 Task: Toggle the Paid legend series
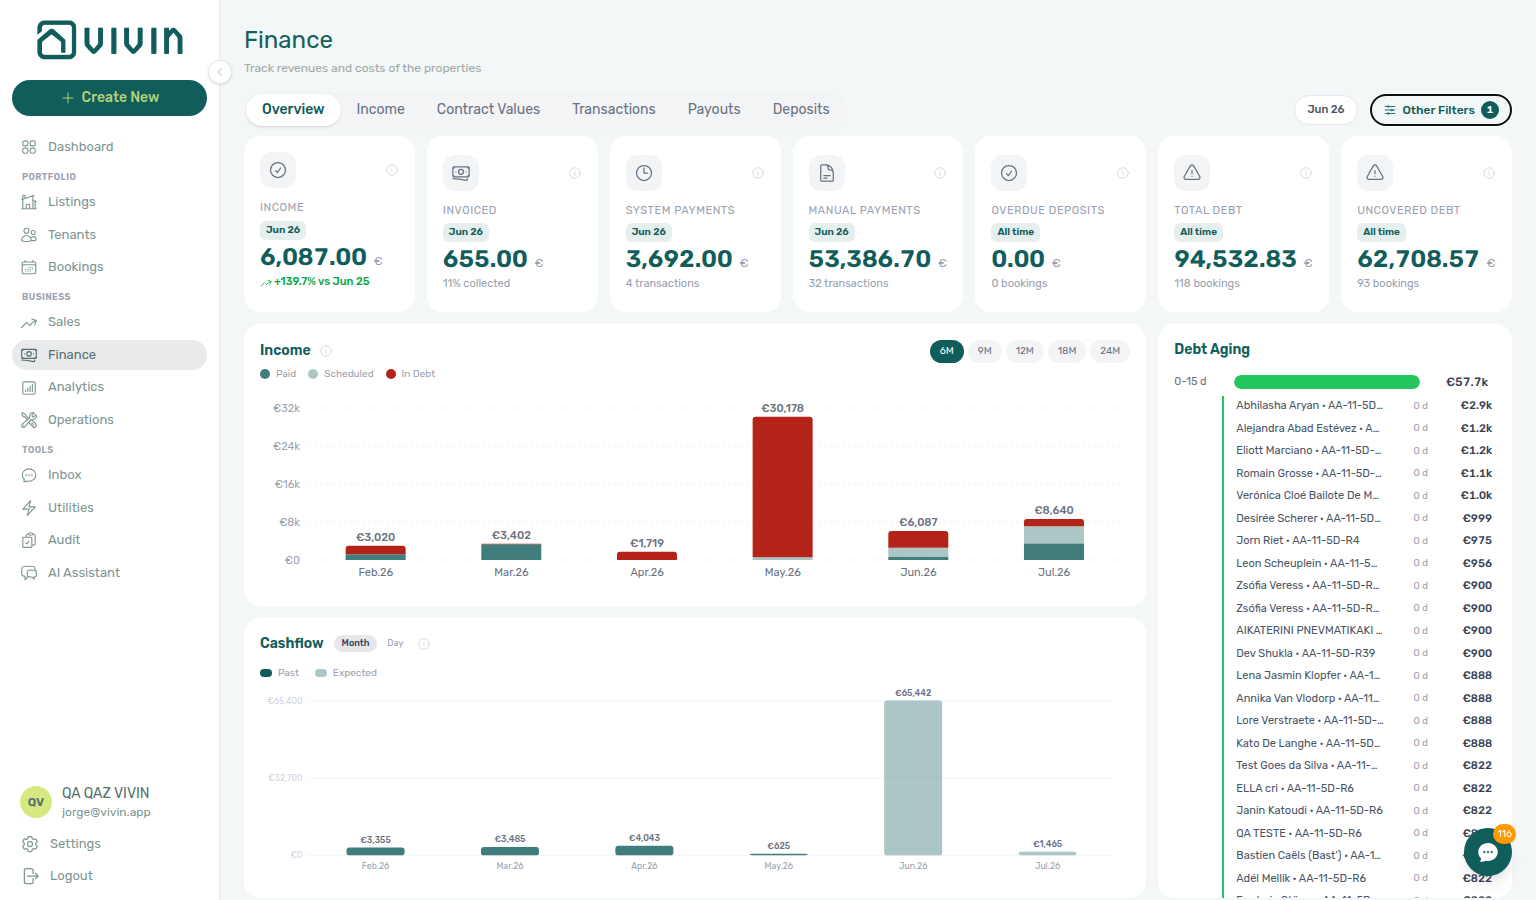point(278,374)
